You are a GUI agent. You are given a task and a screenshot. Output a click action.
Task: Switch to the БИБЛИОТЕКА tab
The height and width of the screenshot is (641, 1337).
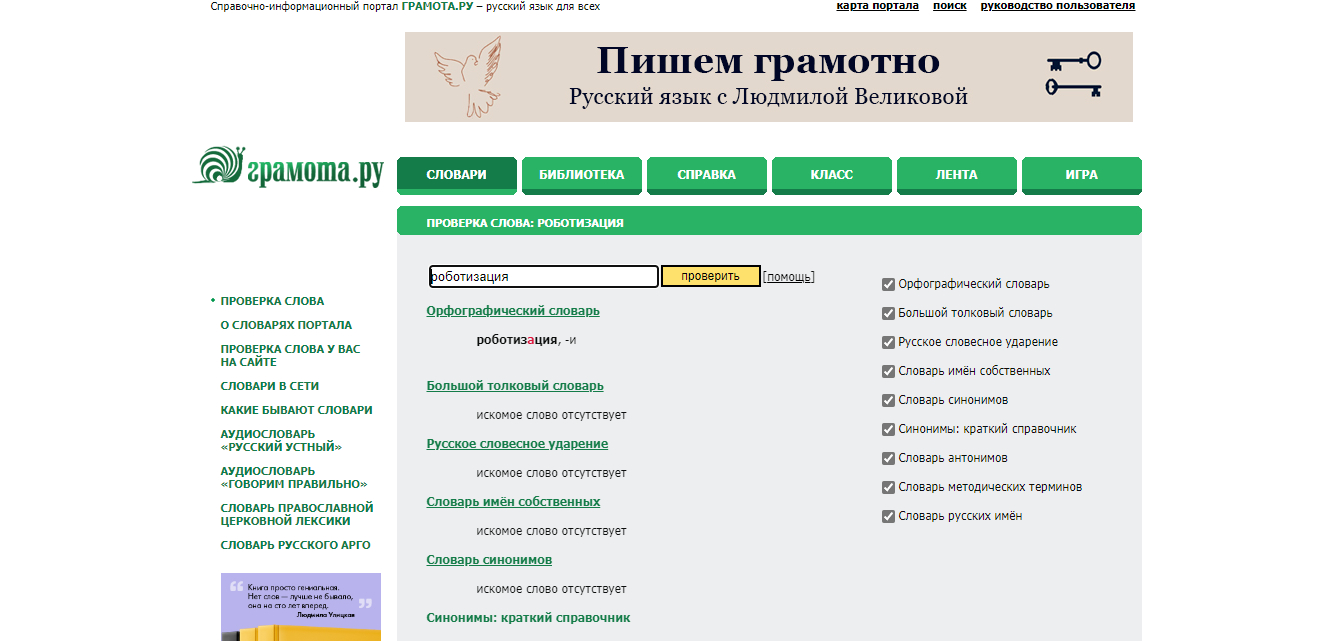[581, 175]
